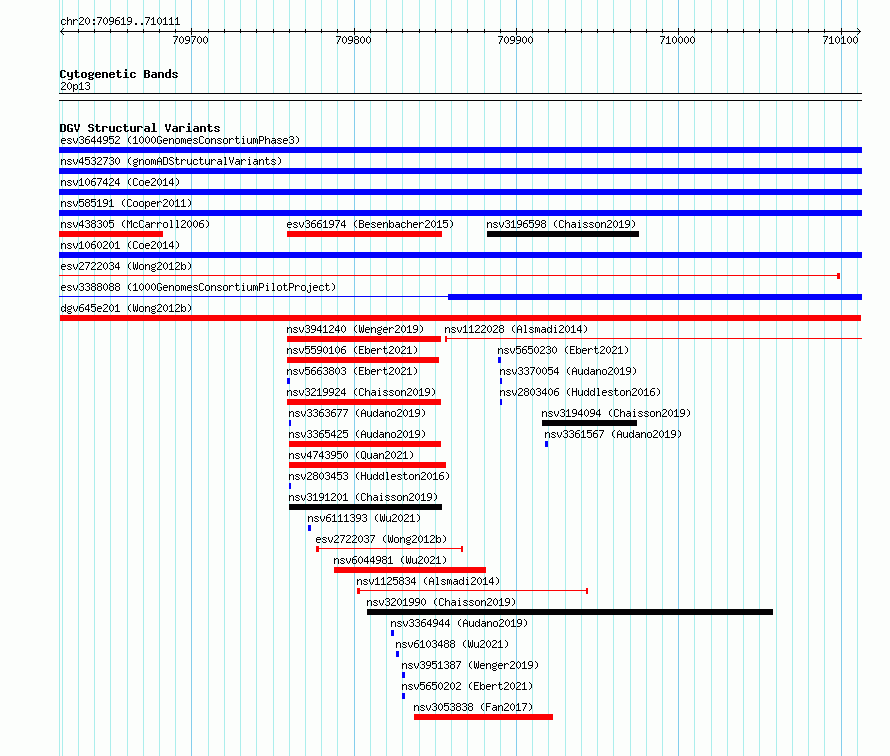Image resolution: width=890 pixels, height=756 pixels.
Task: Click nsv3951387 (Wenger2019) label
Action: click(x=470, y=665)
